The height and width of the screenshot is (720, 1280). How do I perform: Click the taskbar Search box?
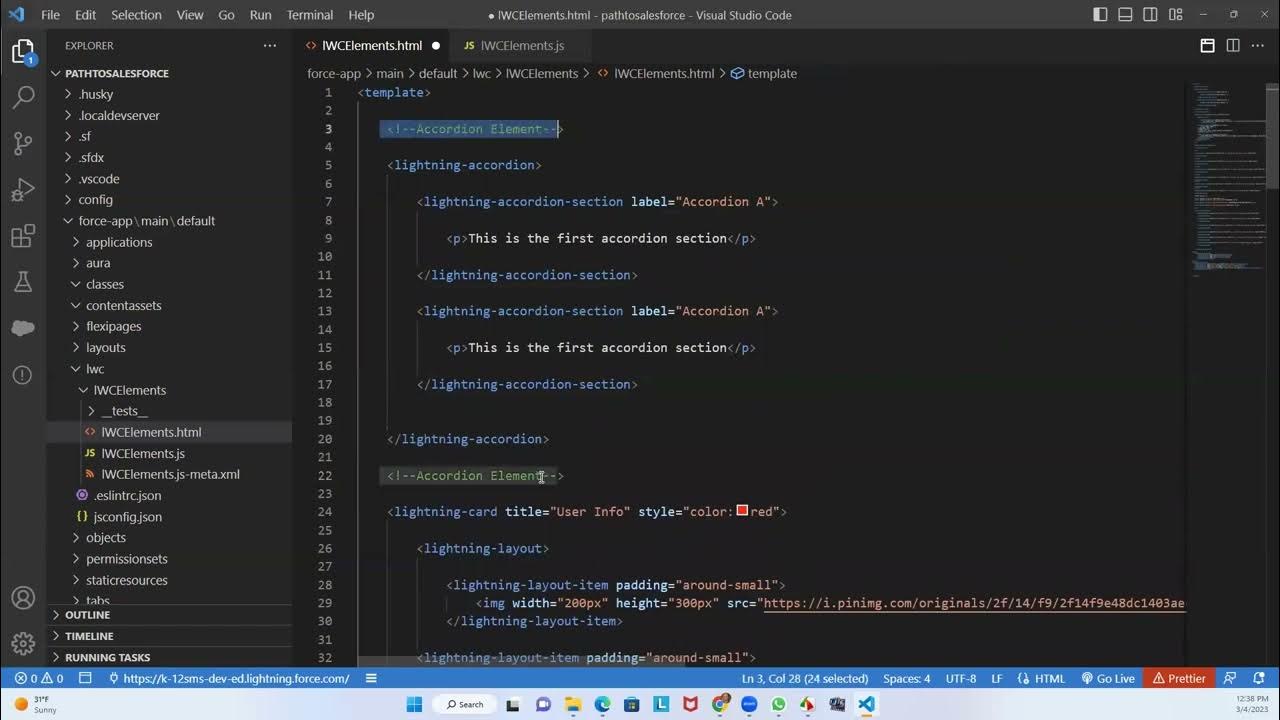(464, 704)
